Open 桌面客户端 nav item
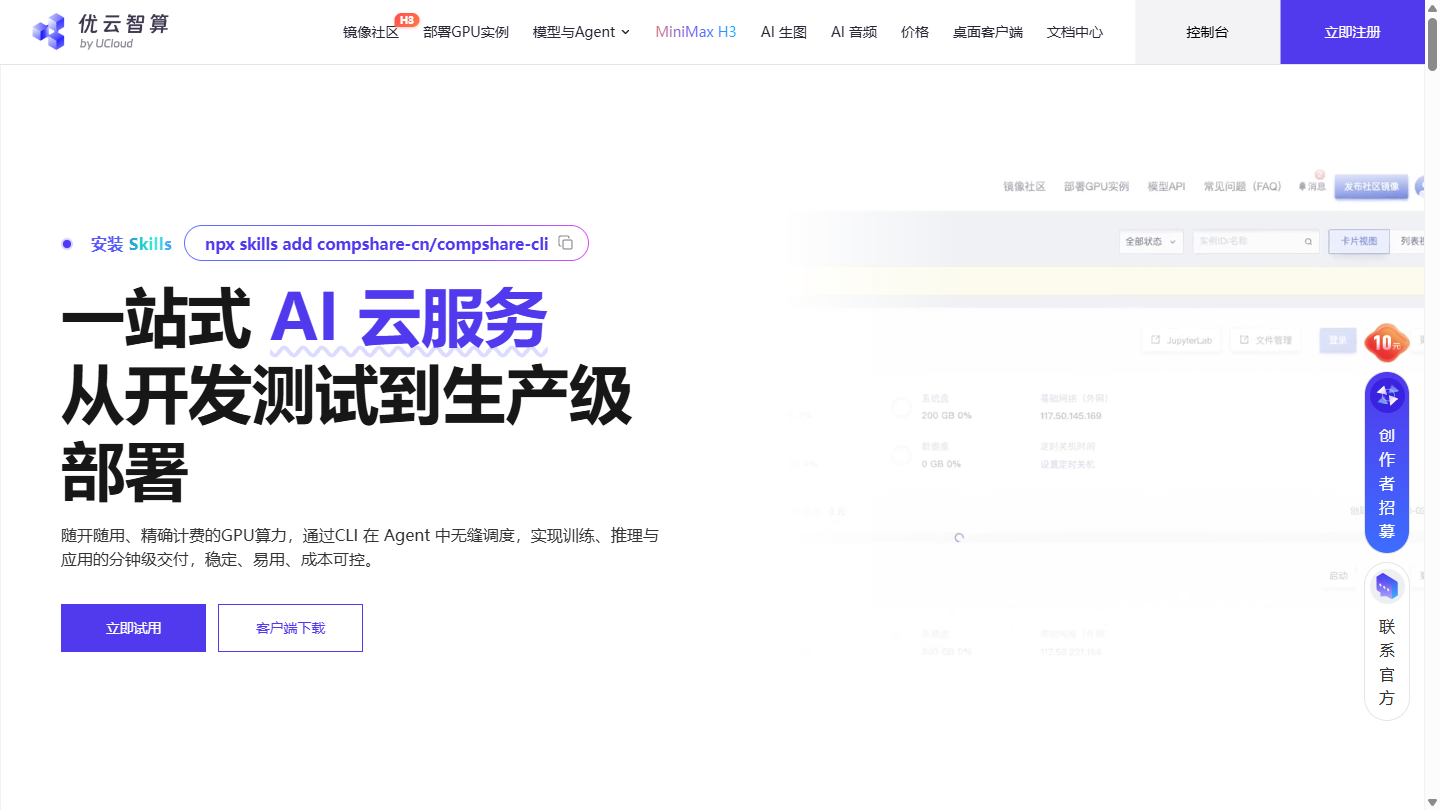 coord(988,32)
